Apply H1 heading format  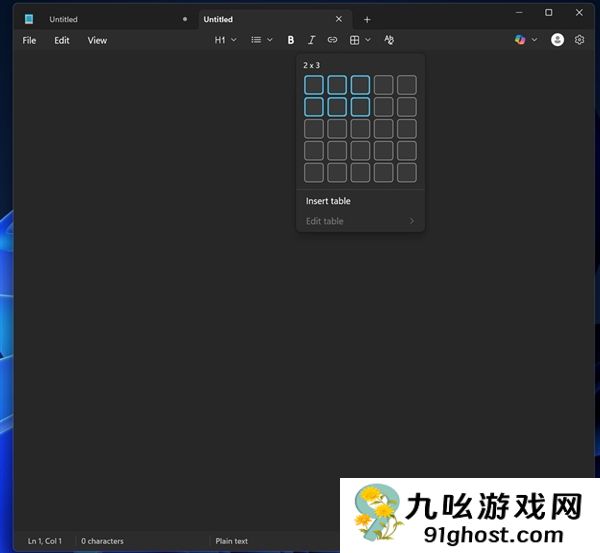coord(220,40)
